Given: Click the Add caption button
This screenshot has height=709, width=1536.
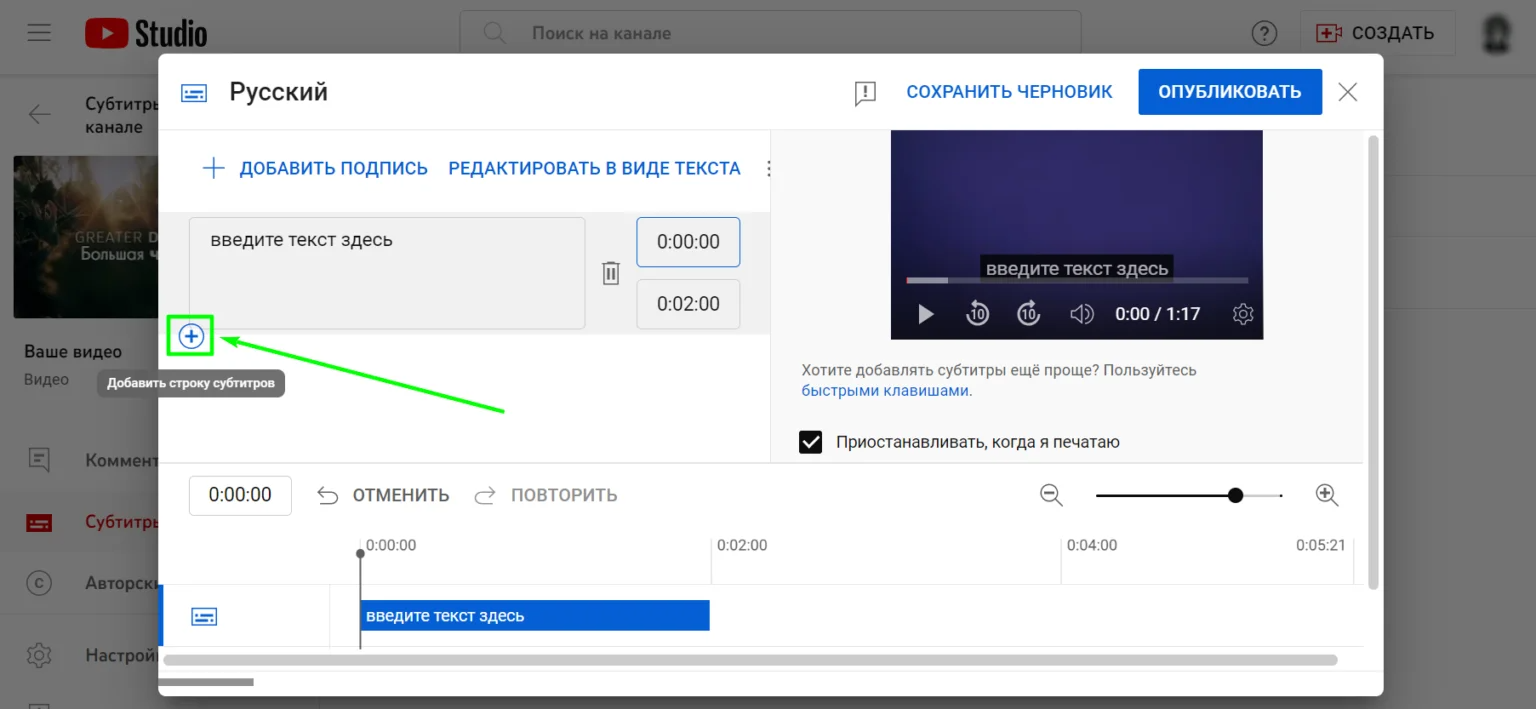Looking at the screenshot, I should coord(315,169).
